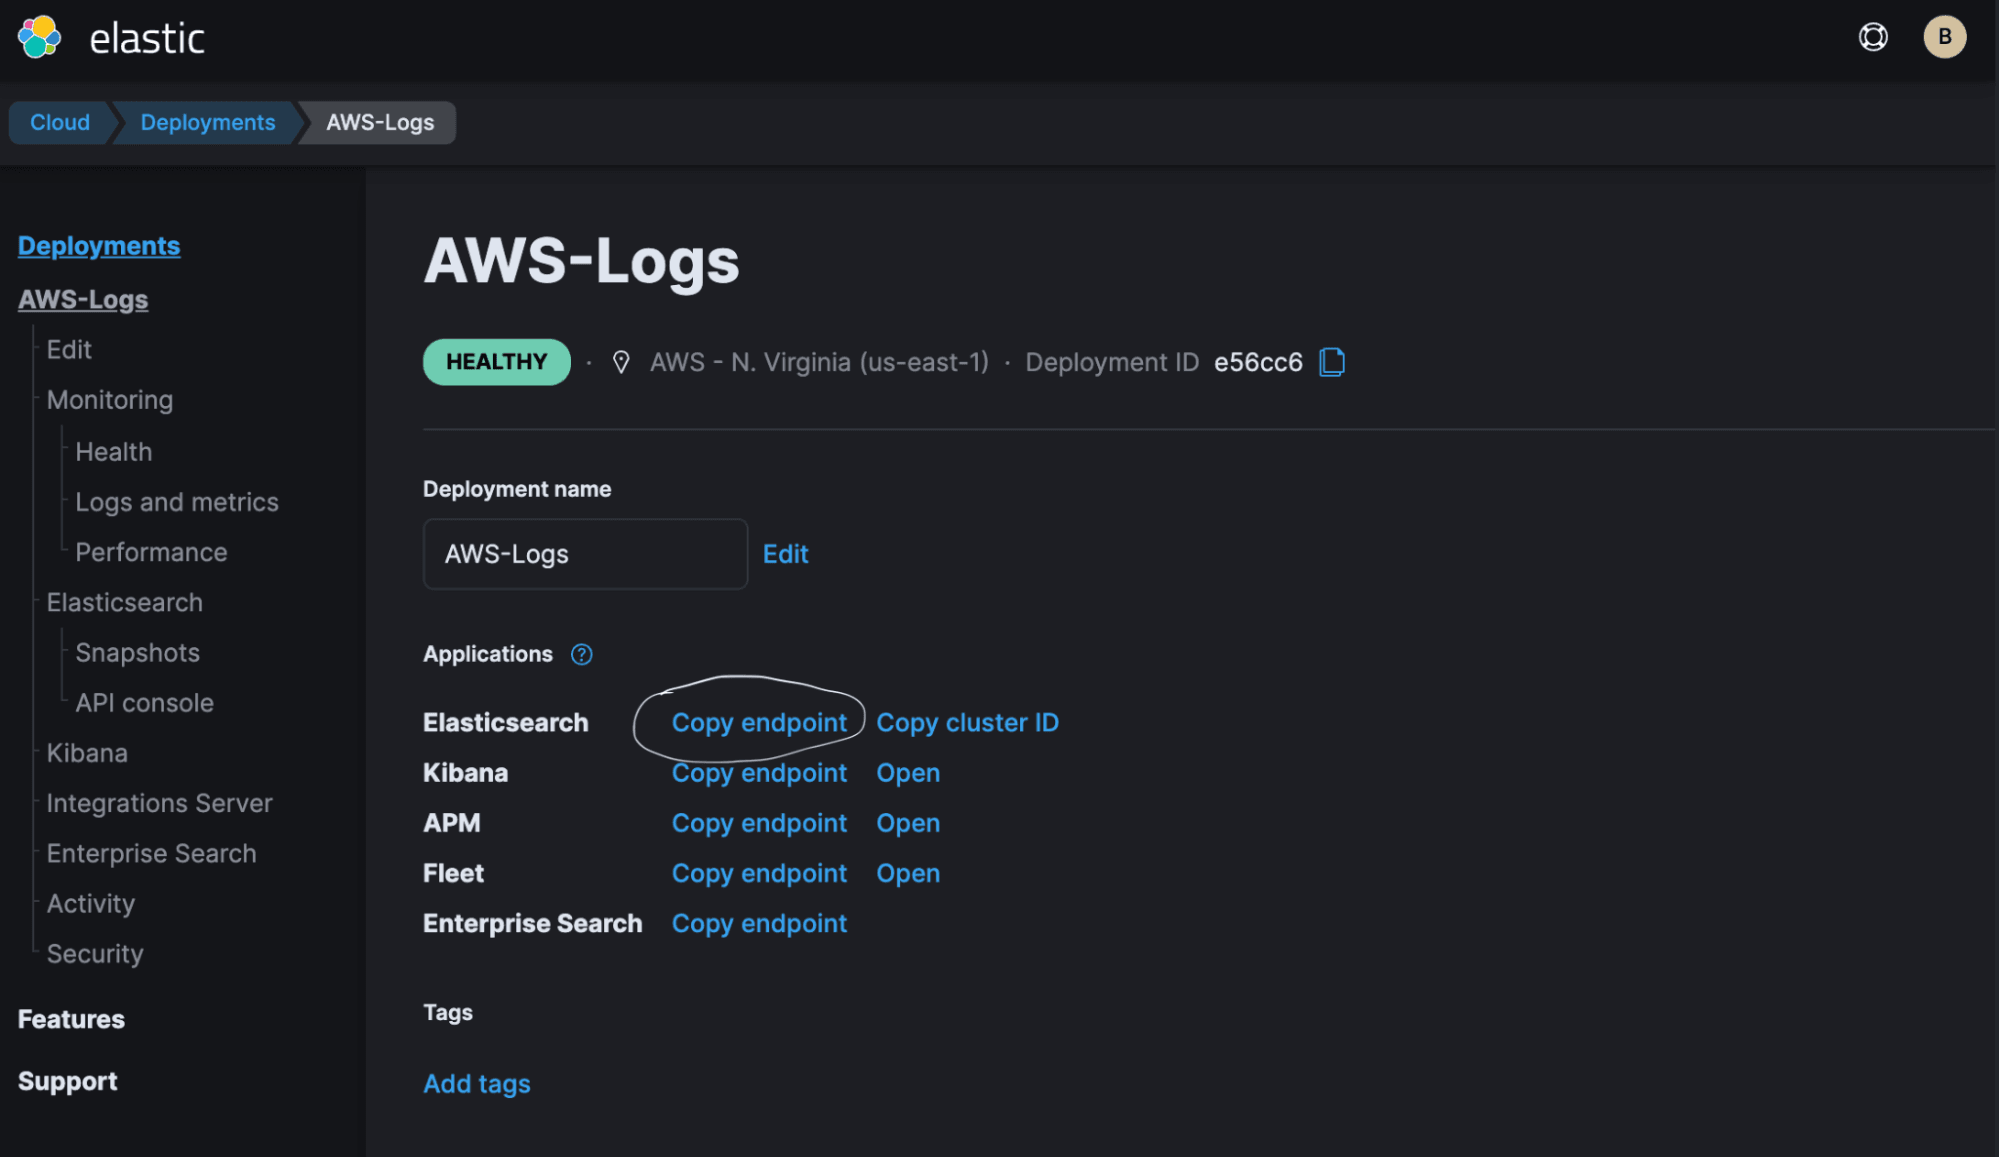
Task: Open the help lifebuoy icon
Action: tap(1873, 37)
